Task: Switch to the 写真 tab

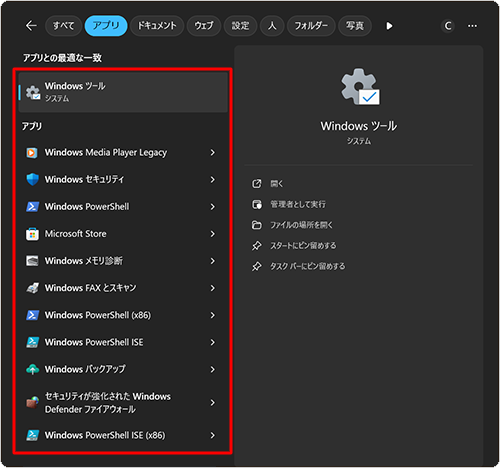Action: tap(355, 26)
